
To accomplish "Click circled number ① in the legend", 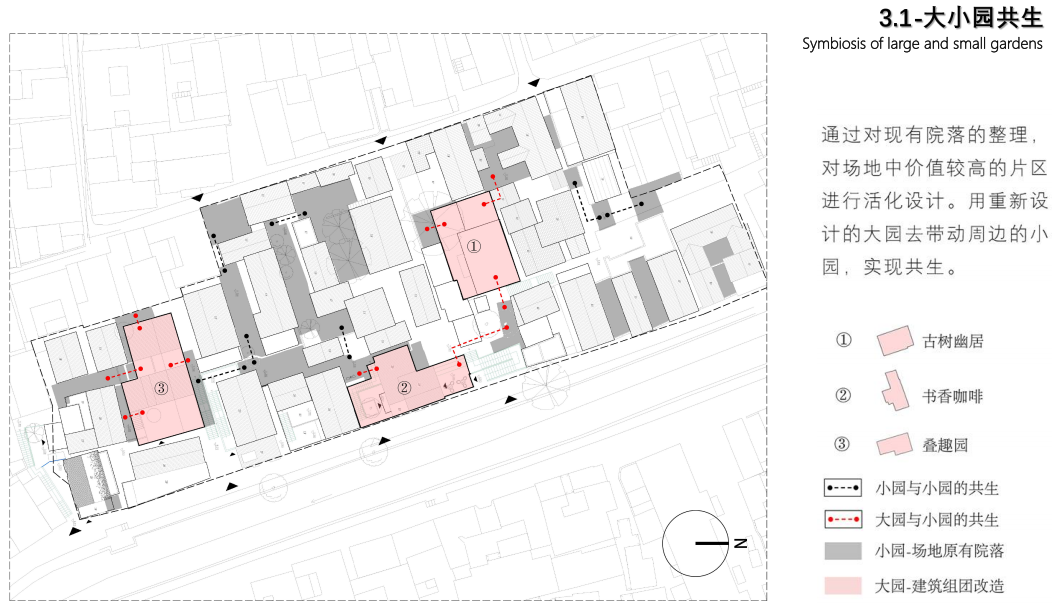I will tap(843, 340).
